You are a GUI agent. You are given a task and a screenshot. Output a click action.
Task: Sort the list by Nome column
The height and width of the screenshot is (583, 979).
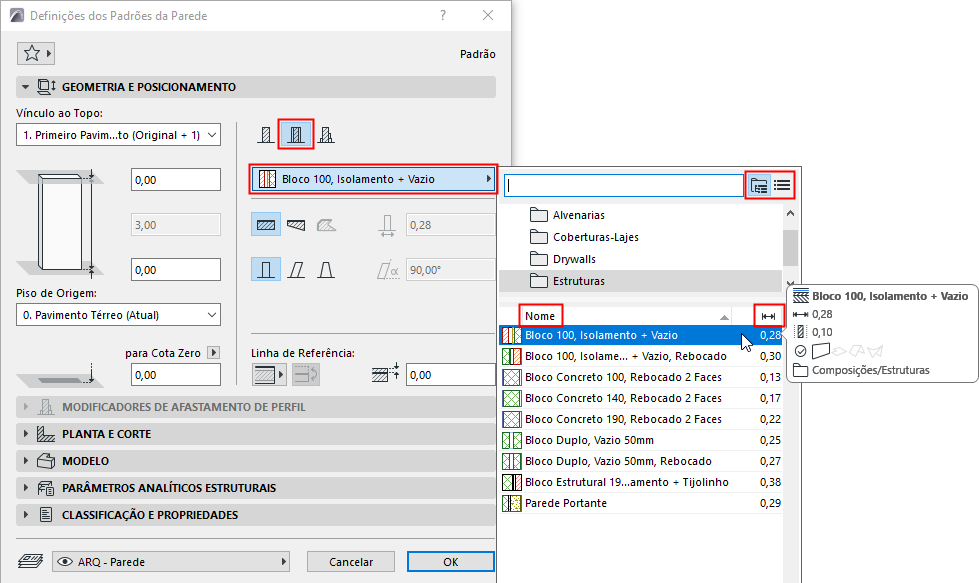click(540, 316)
